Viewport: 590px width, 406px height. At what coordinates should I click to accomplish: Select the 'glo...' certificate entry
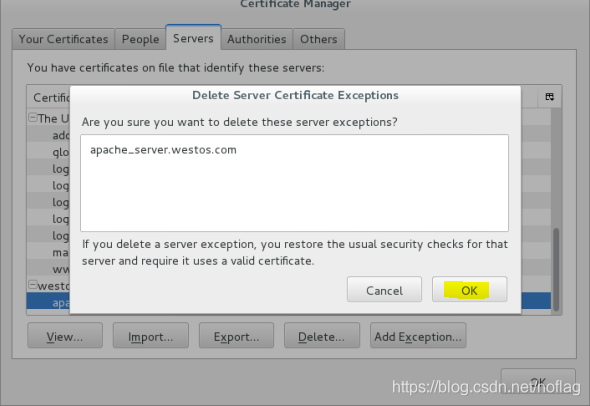(61, 152)
